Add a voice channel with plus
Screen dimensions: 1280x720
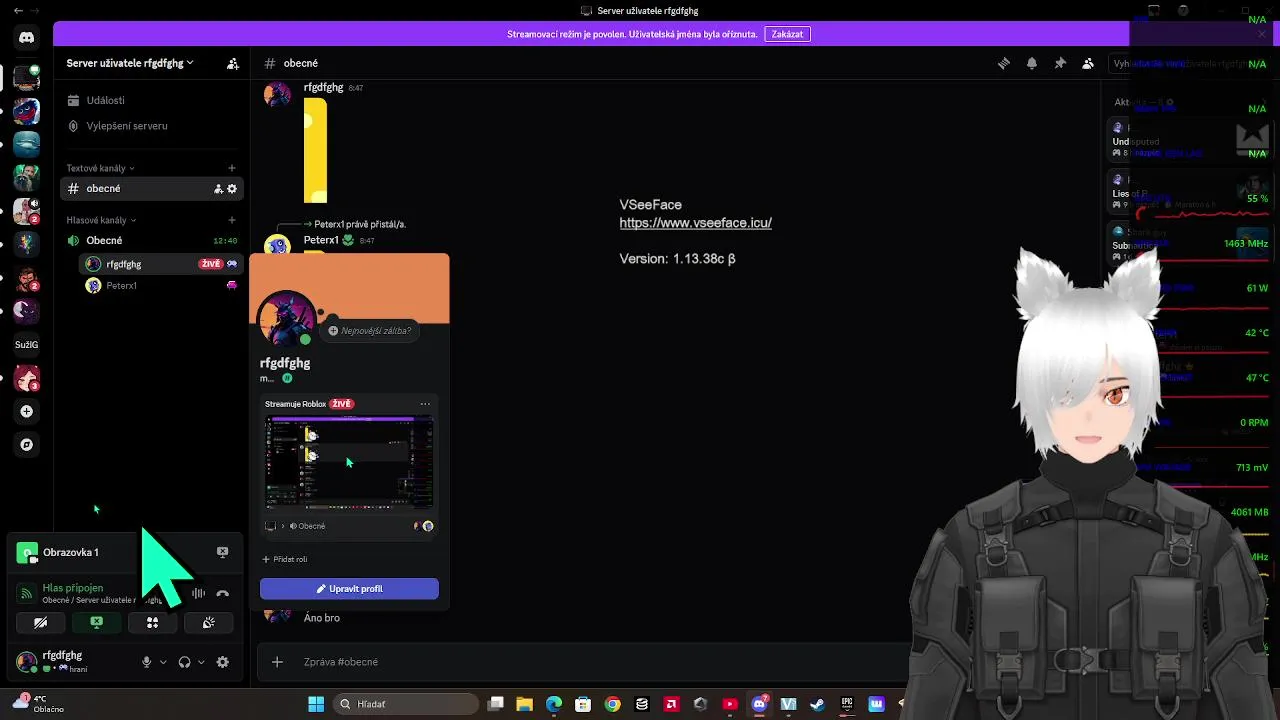coord(232,220)
